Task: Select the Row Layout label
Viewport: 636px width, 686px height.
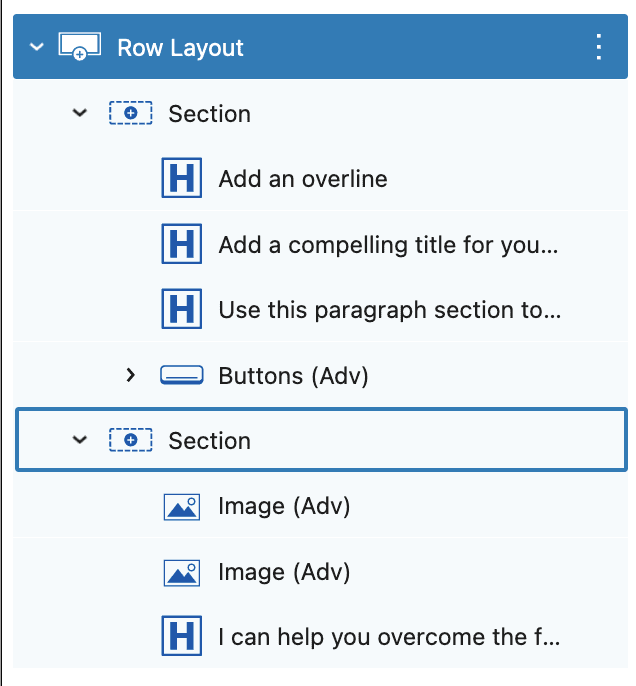Action: (180, 48)
